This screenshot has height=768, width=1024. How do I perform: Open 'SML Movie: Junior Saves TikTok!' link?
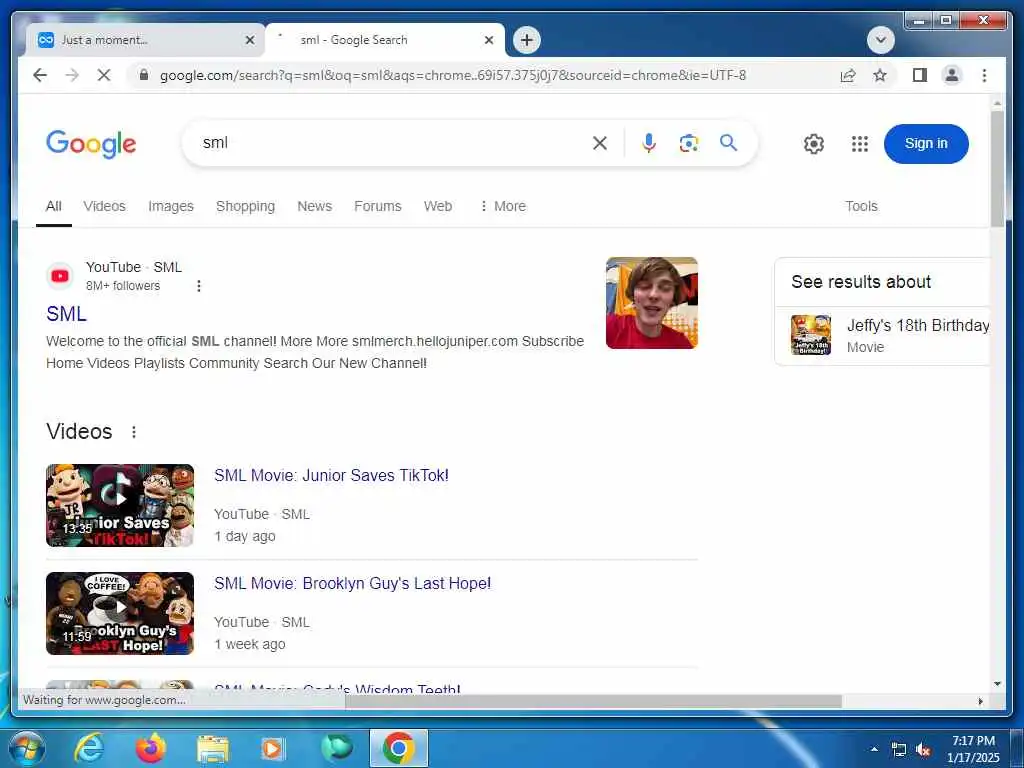(331, 475)
